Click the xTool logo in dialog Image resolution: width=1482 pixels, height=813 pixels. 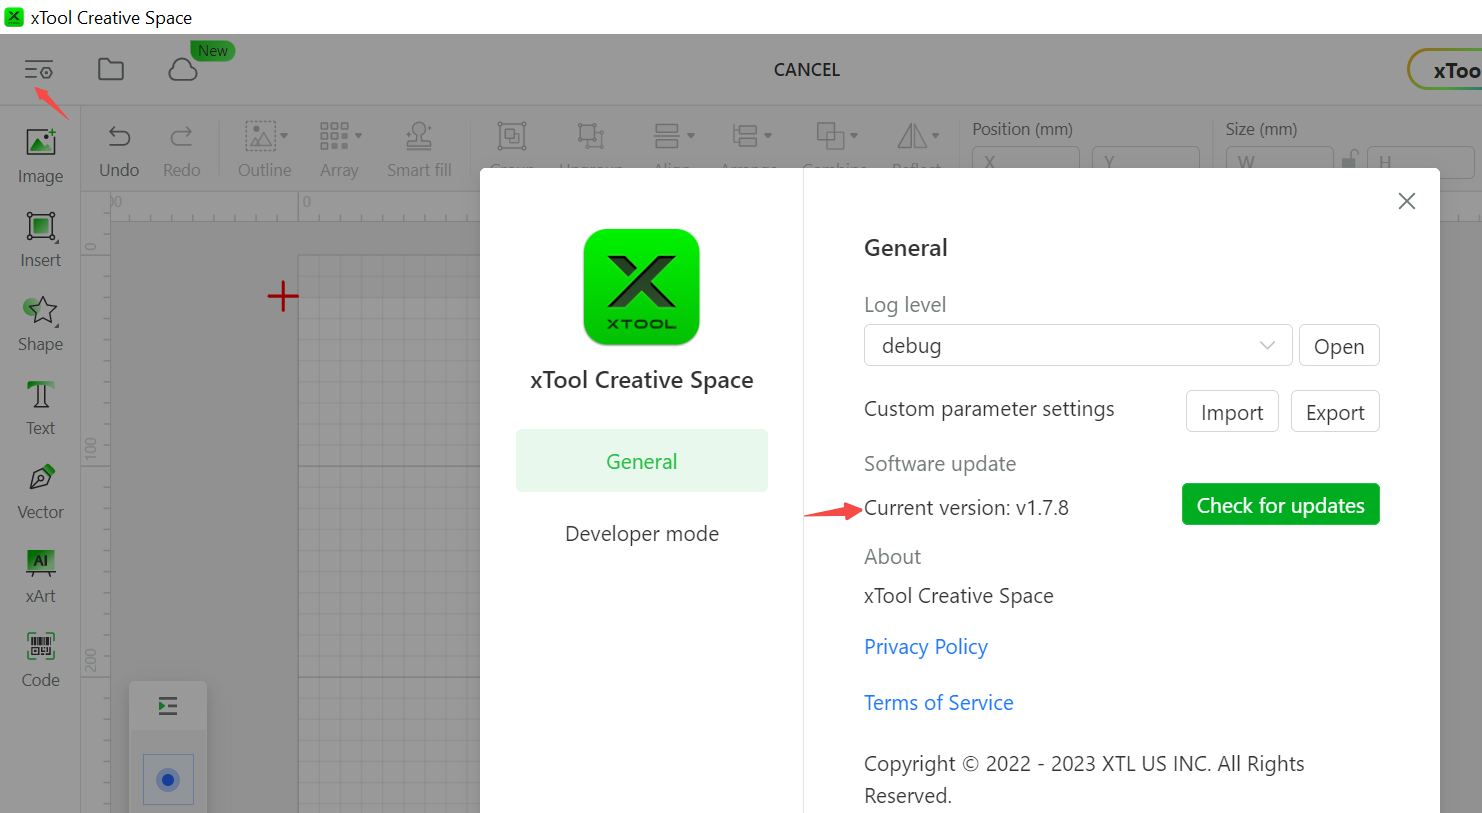click(642, 287)
